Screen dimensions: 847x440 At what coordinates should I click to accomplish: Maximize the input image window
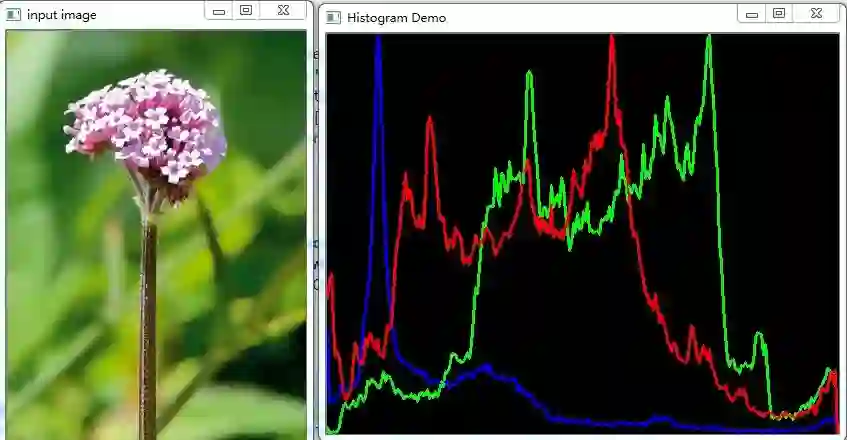point(246,11)
